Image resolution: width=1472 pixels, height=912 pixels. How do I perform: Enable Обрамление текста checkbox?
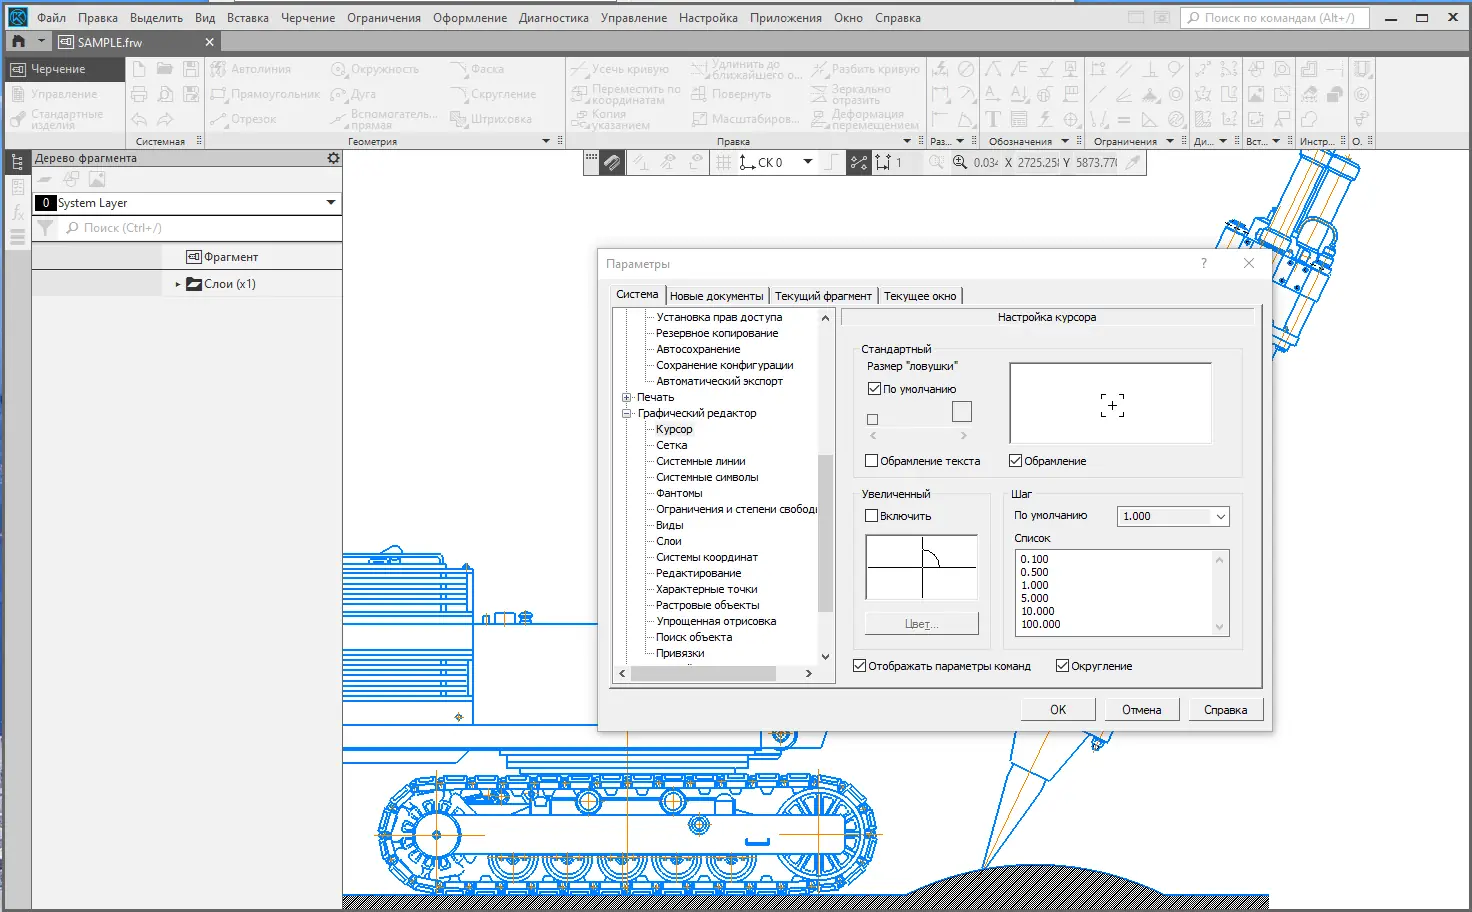pyautogui.click(x=871, y=461)
